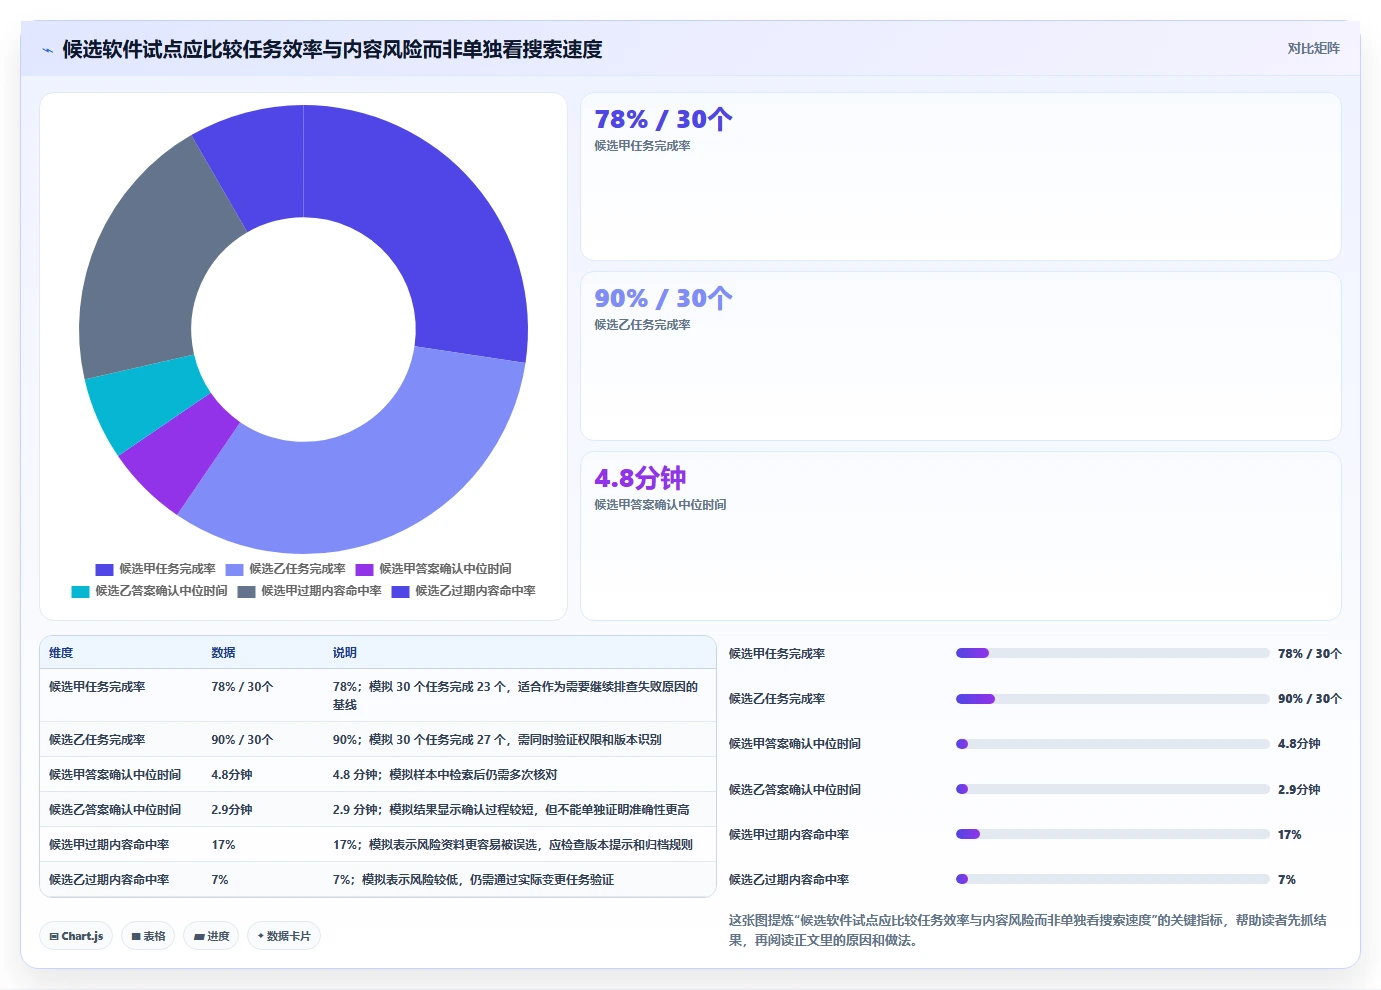Click the 候选甲任务完成率 table row label
Viewport: 1381px width, 990px height.
coord(97,687)
